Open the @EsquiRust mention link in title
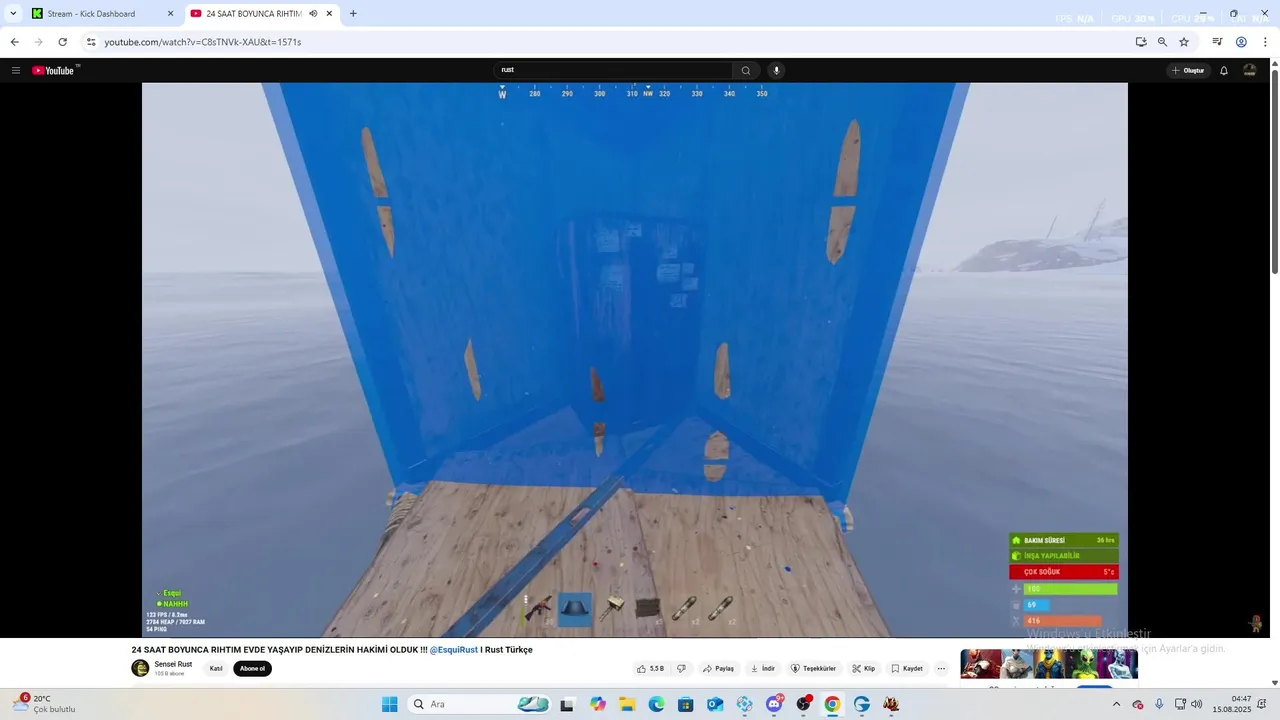The width and height of the screenshot is (1280, 720). (x=453, y=650)
